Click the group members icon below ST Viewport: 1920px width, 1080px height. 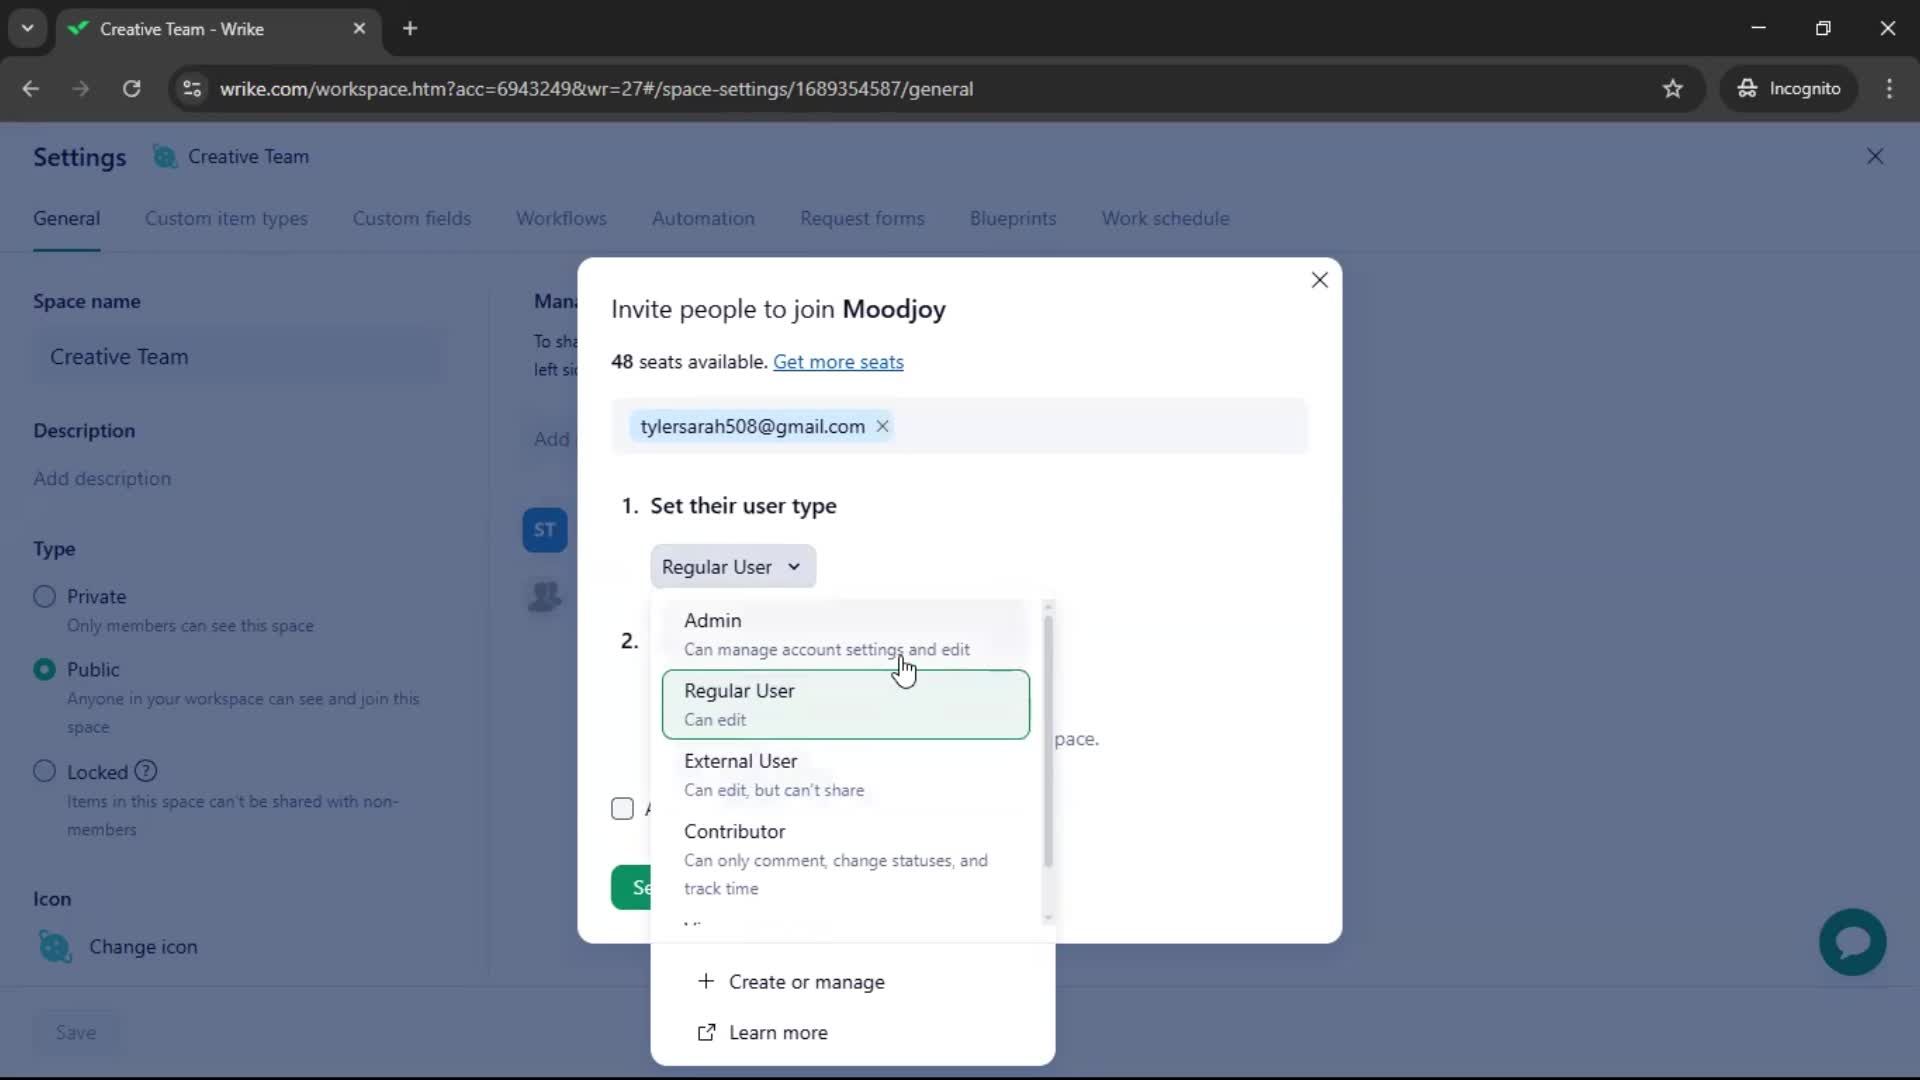click(545, 596)
